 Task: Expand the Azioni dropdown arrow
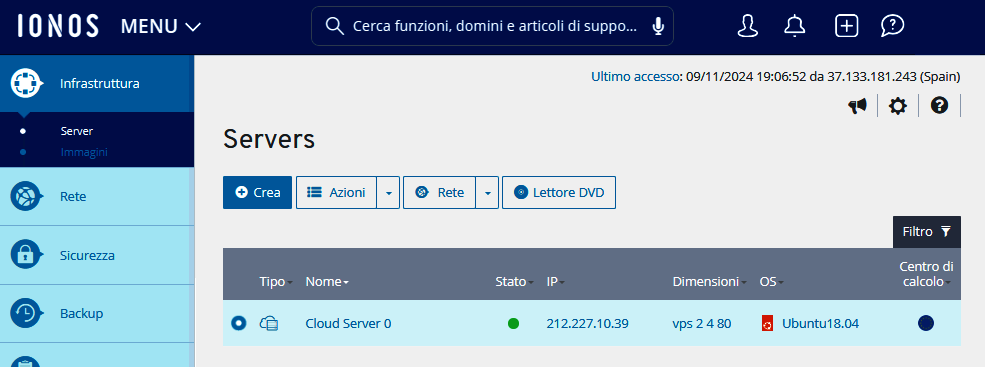coord(388,193)
